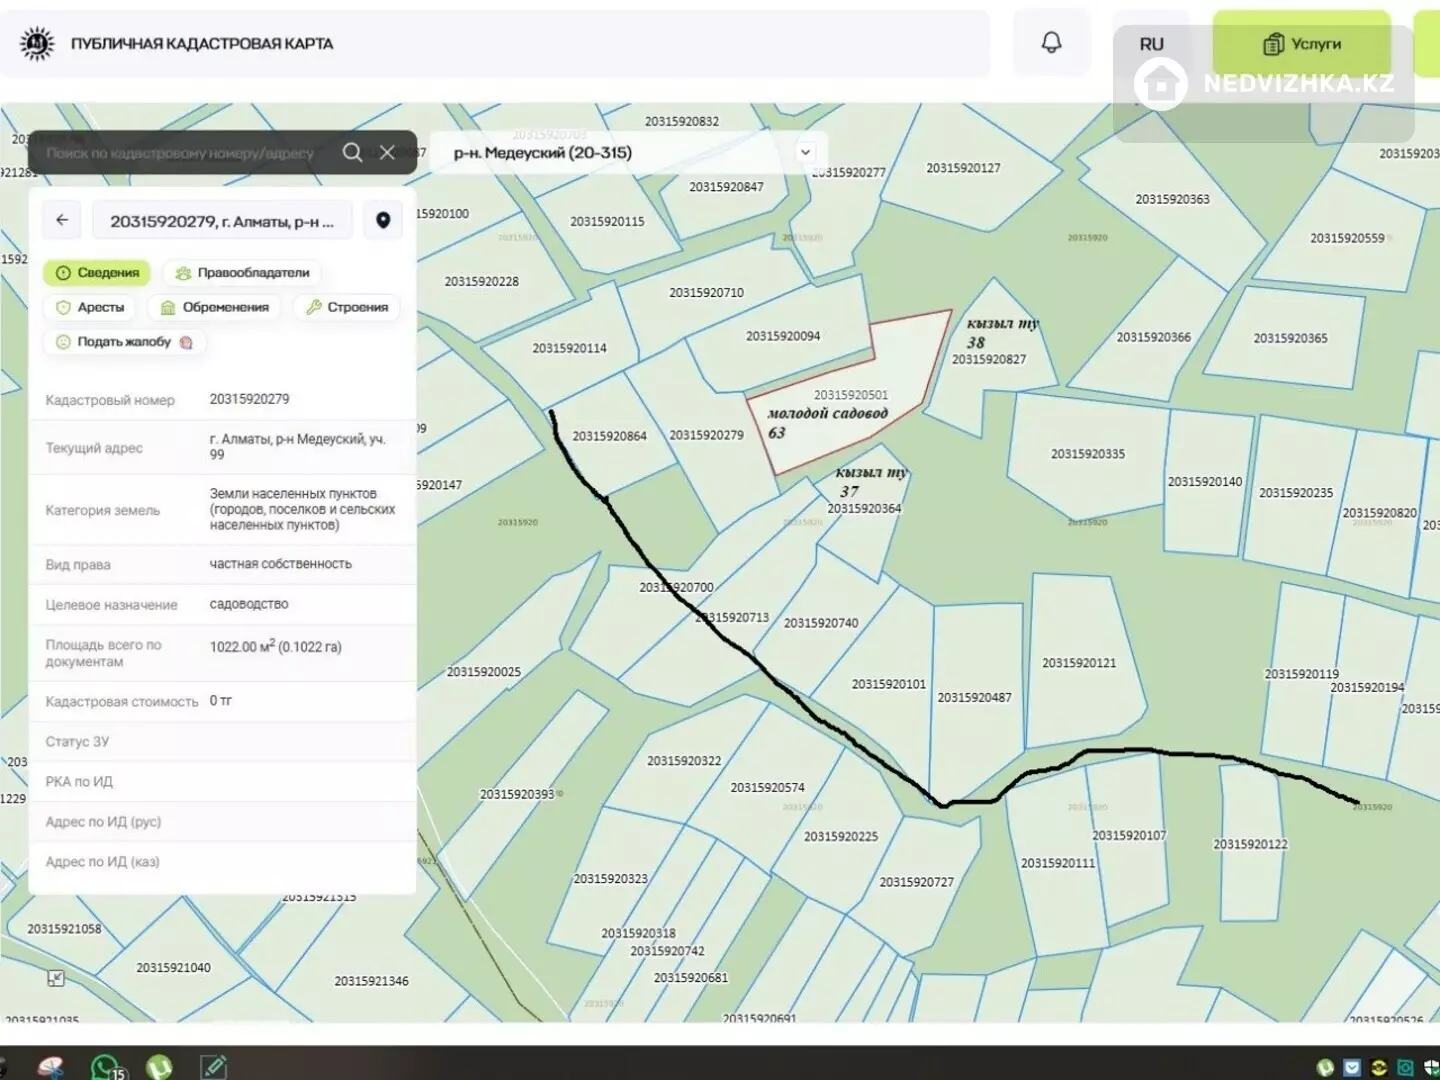Open uTorrent from the taskbar
The width and height of the screenshot is (1440, 1080).
point(160,1066)
